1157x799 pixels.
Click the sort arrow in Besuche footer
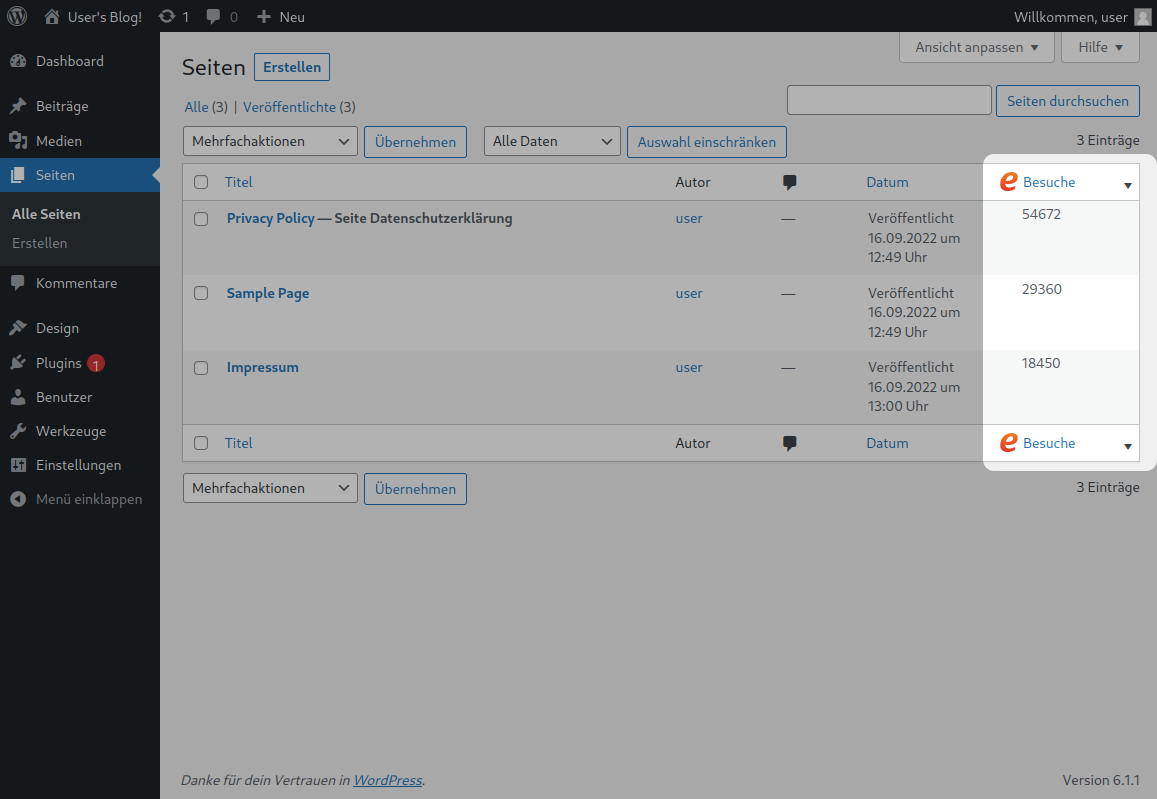(1127, 446)
